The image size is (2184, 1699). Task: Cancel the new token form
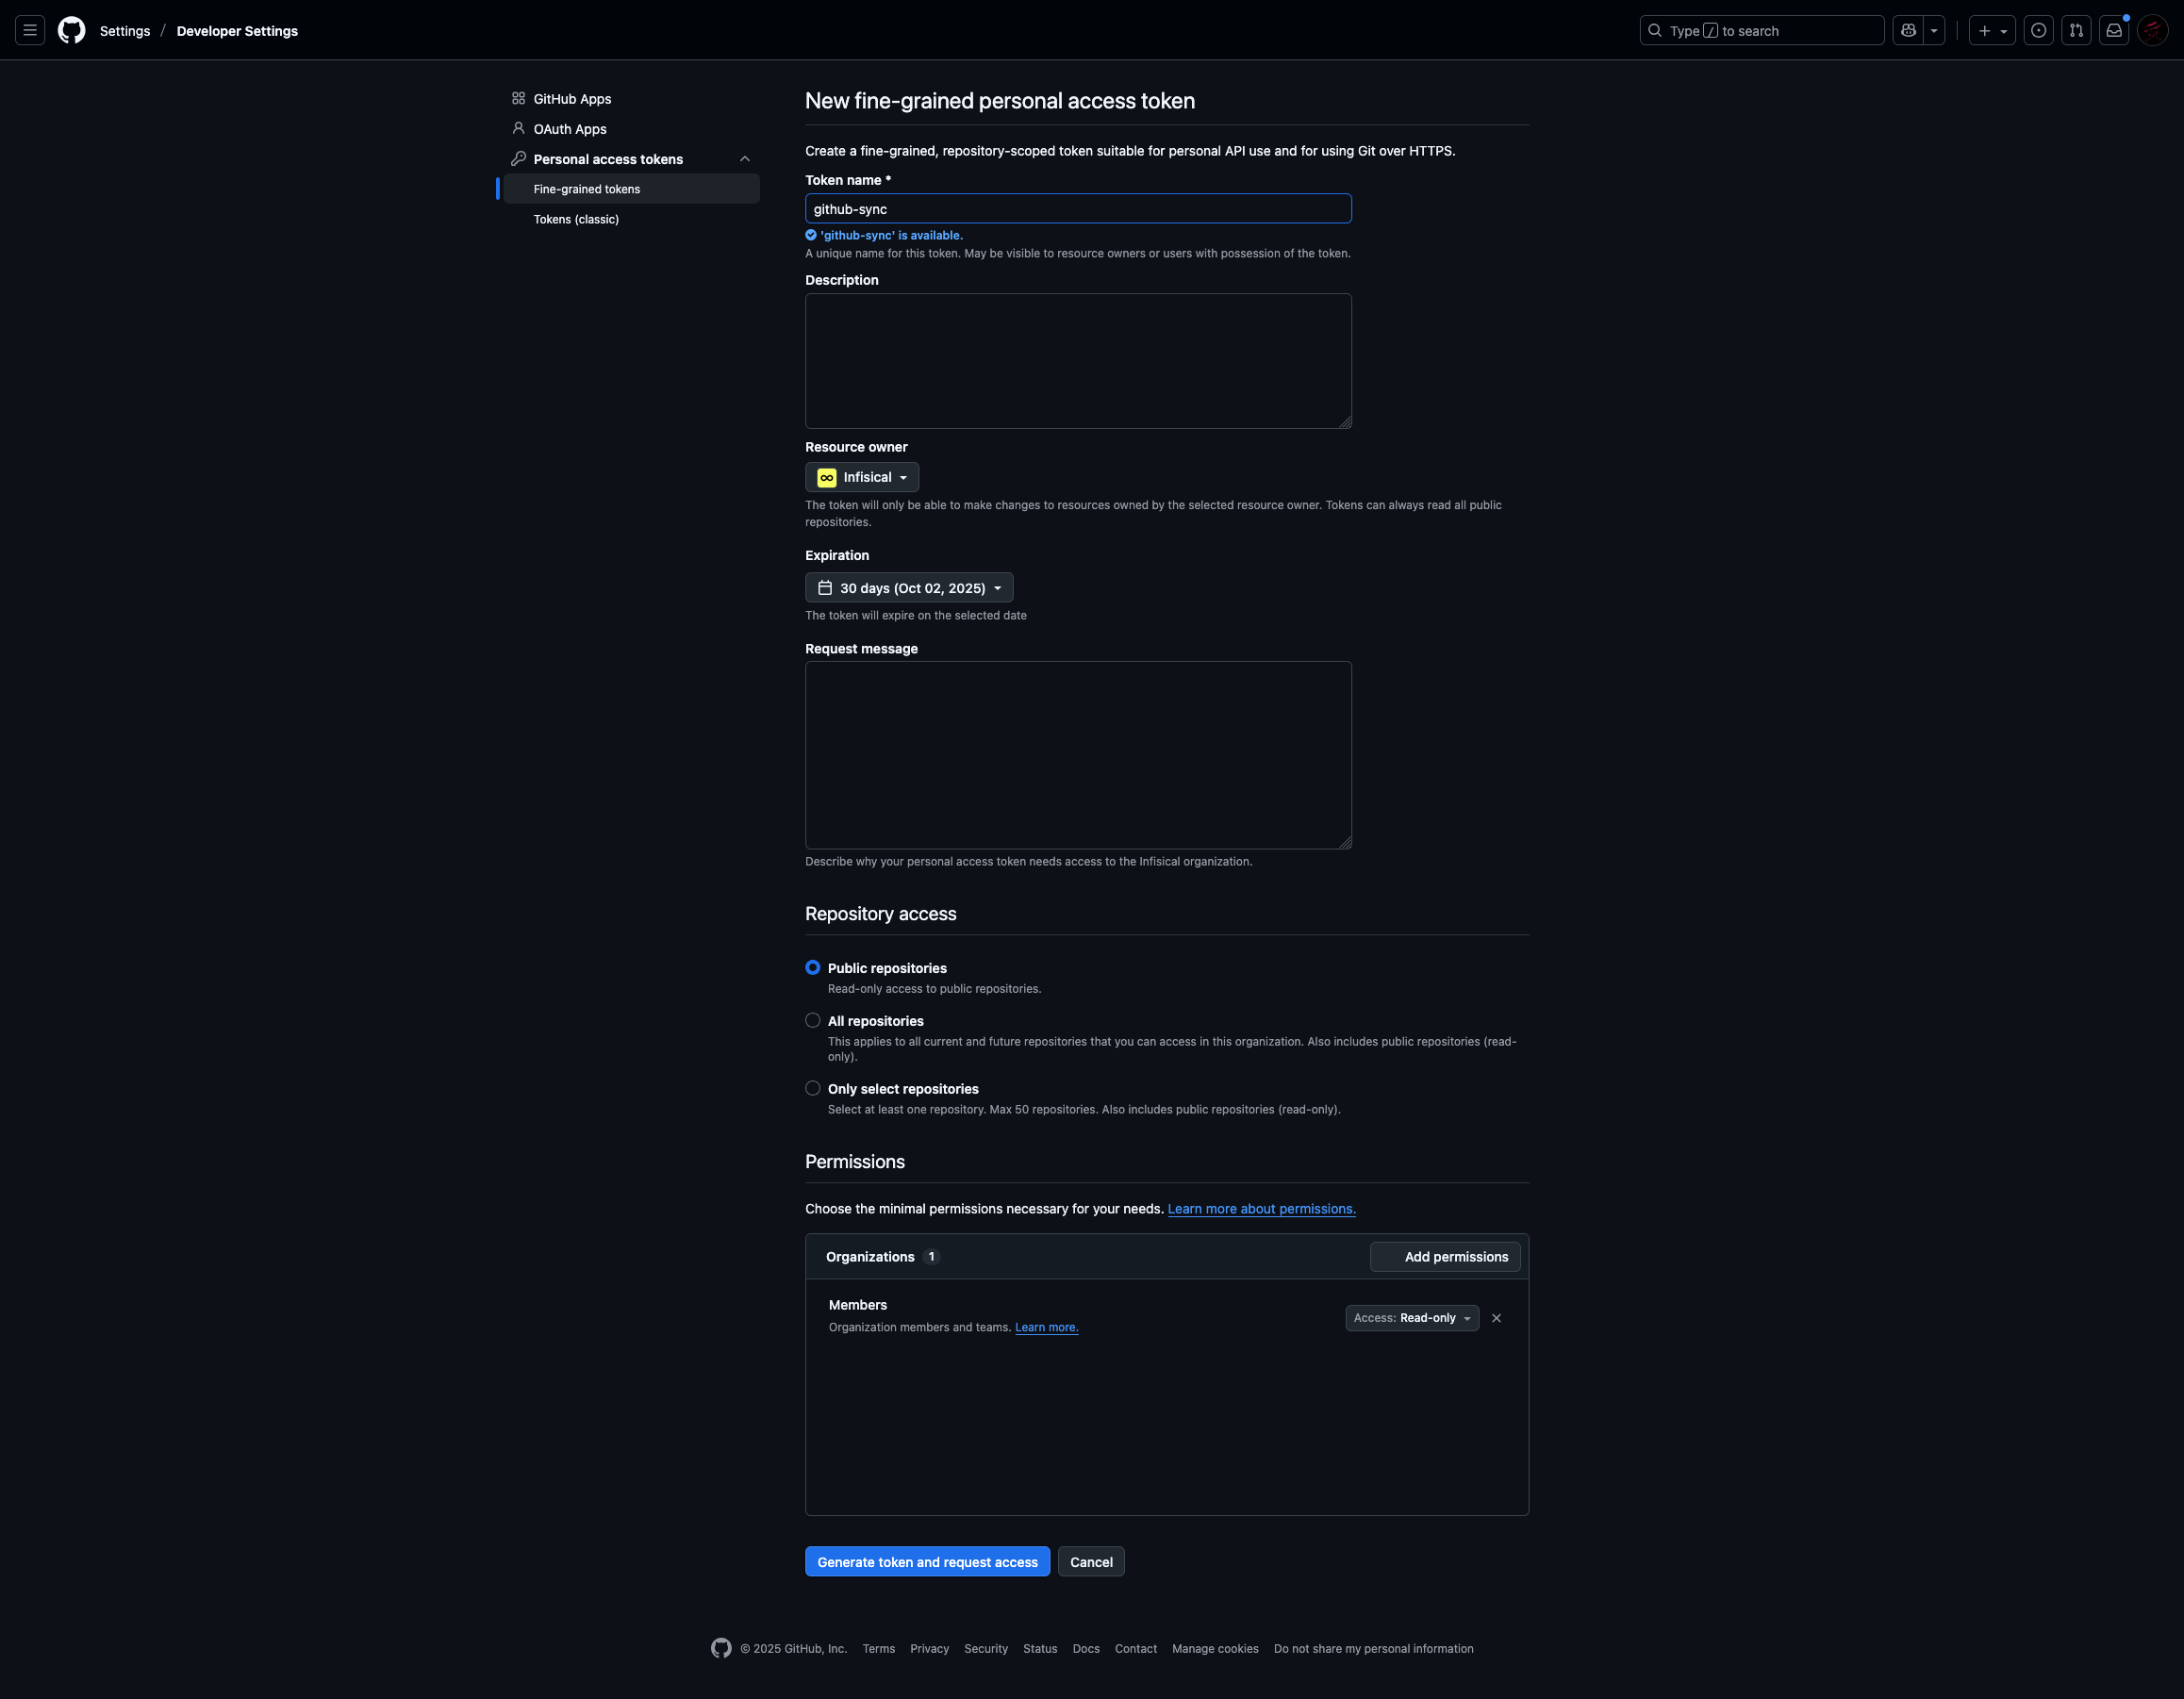pos(1091,1561)
